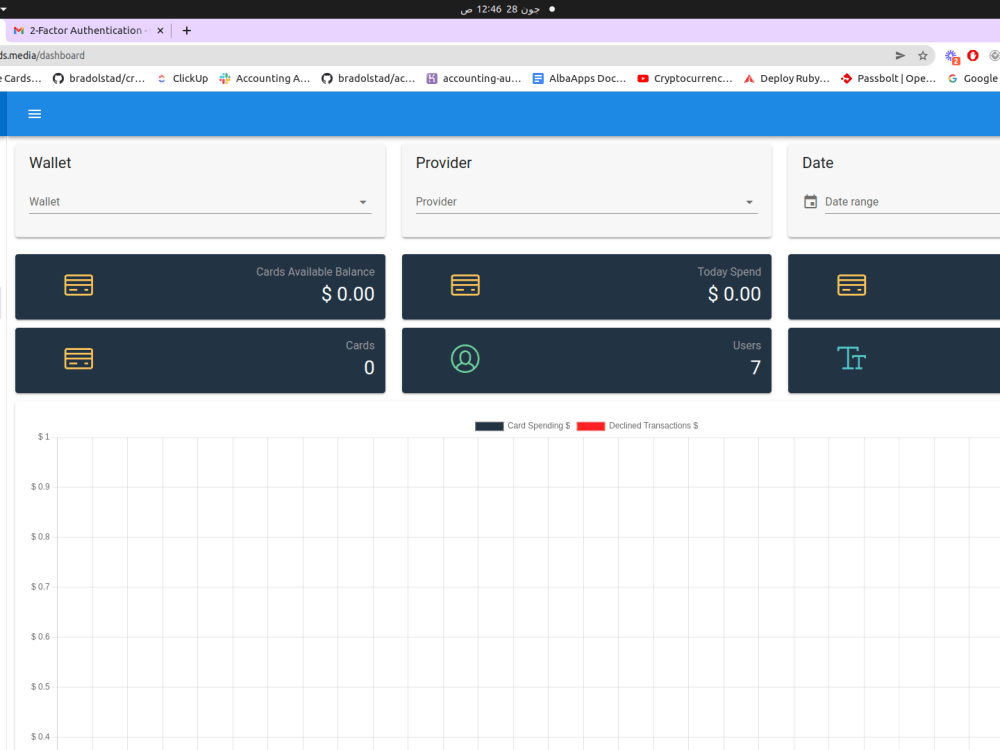
Task: Click the Date range input field
Action: 912,202
